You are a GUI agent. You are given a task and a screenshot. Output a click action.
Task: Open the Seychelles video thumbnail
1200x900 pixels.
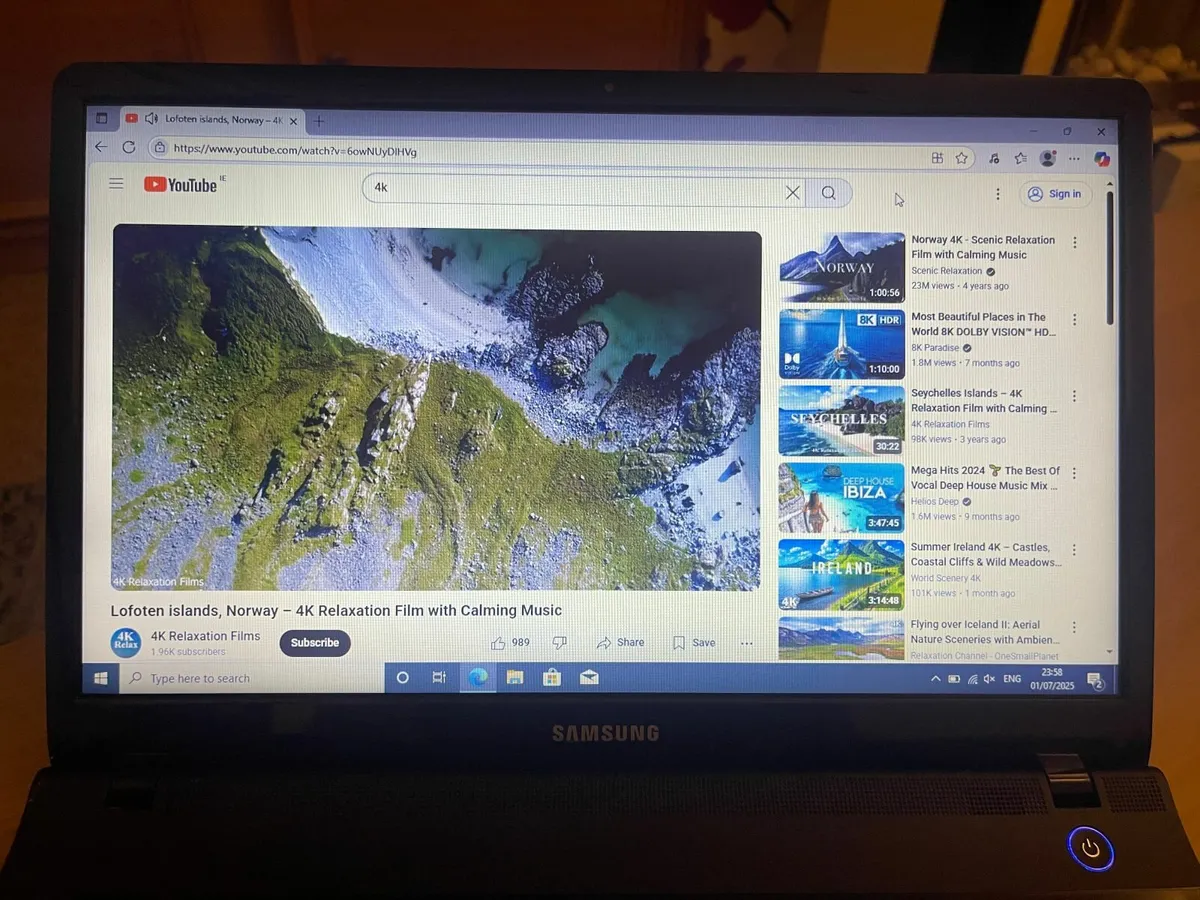click(842, 421)
